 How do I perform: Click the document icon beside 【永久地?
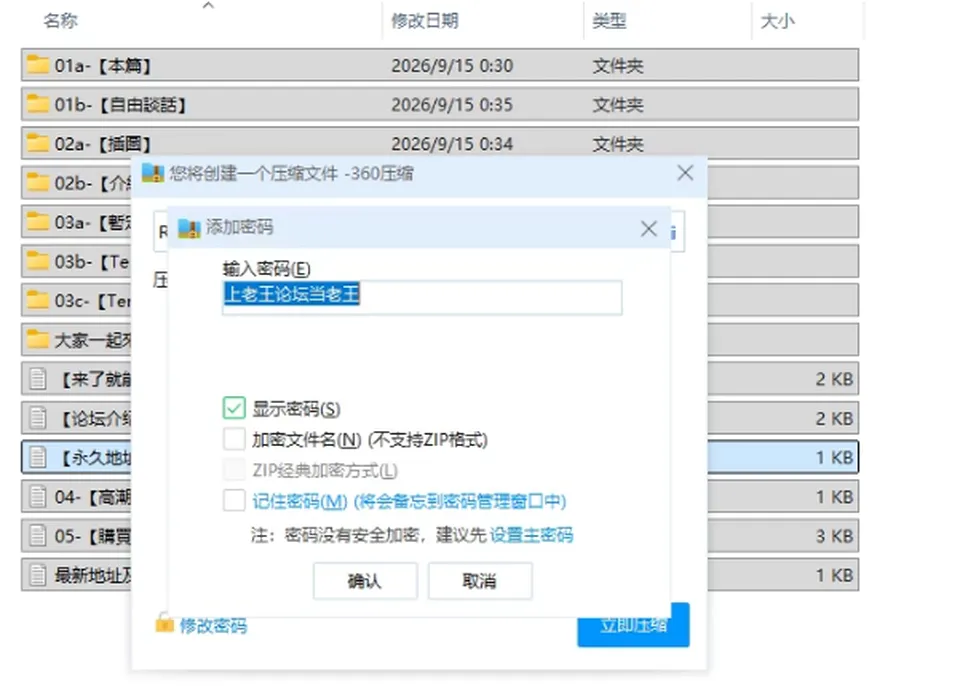[38, 457]
